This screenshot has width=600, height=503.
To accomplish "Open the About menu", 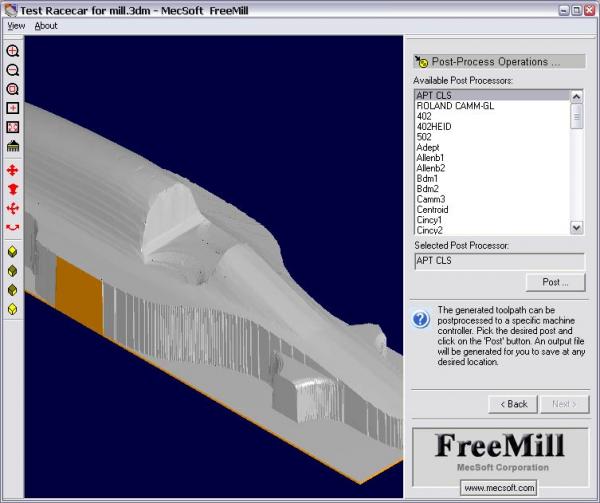I will click(x=46, y=26).
